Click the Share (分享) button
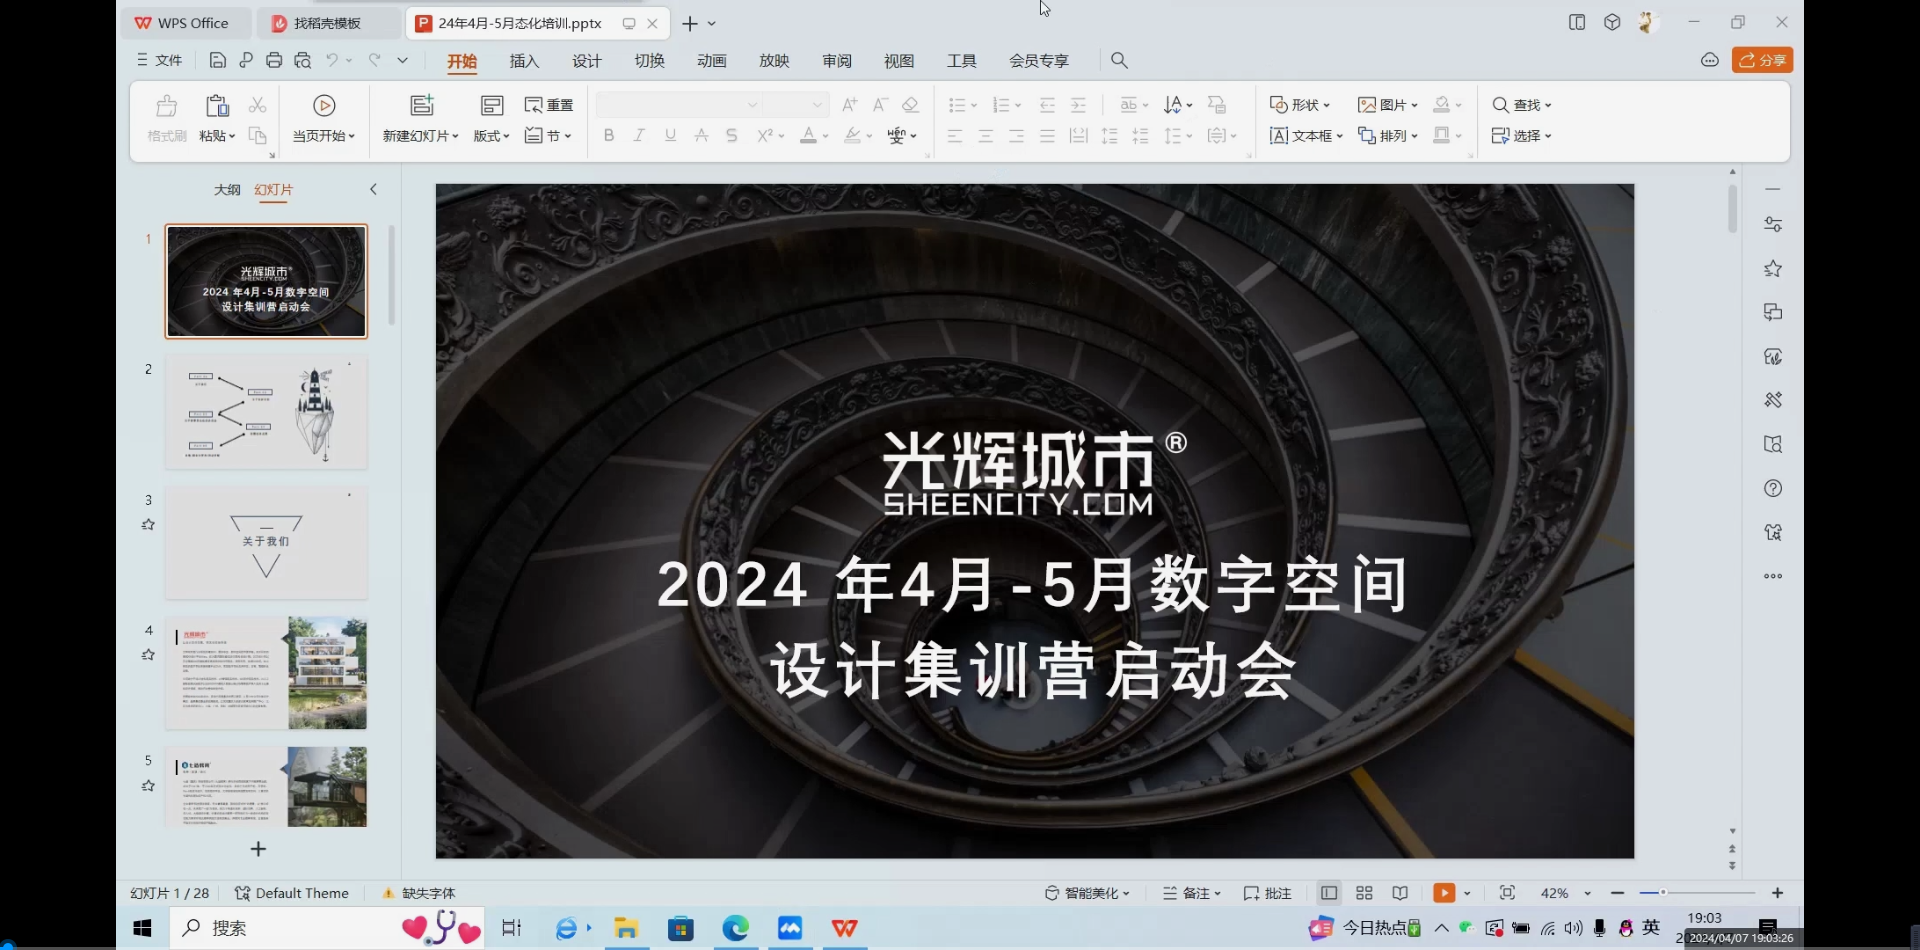 coord(1762,60)
